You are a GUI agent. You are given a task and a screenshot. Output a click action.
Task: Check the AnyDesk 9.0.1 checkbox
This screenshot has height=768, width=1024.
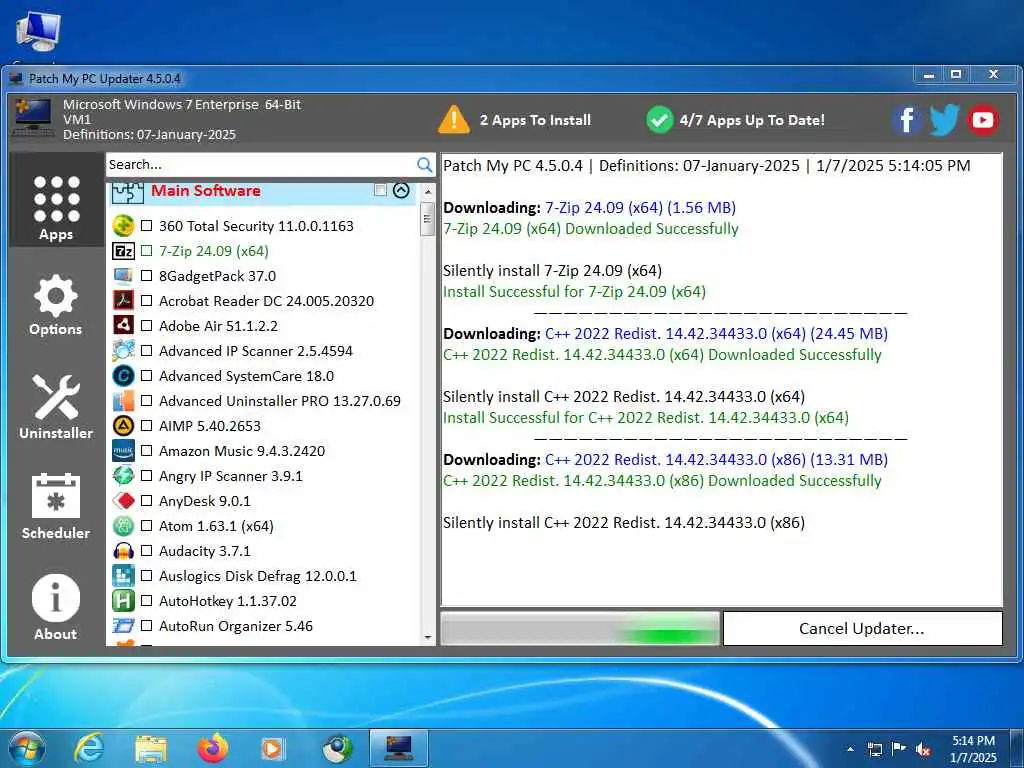[146, 501]
